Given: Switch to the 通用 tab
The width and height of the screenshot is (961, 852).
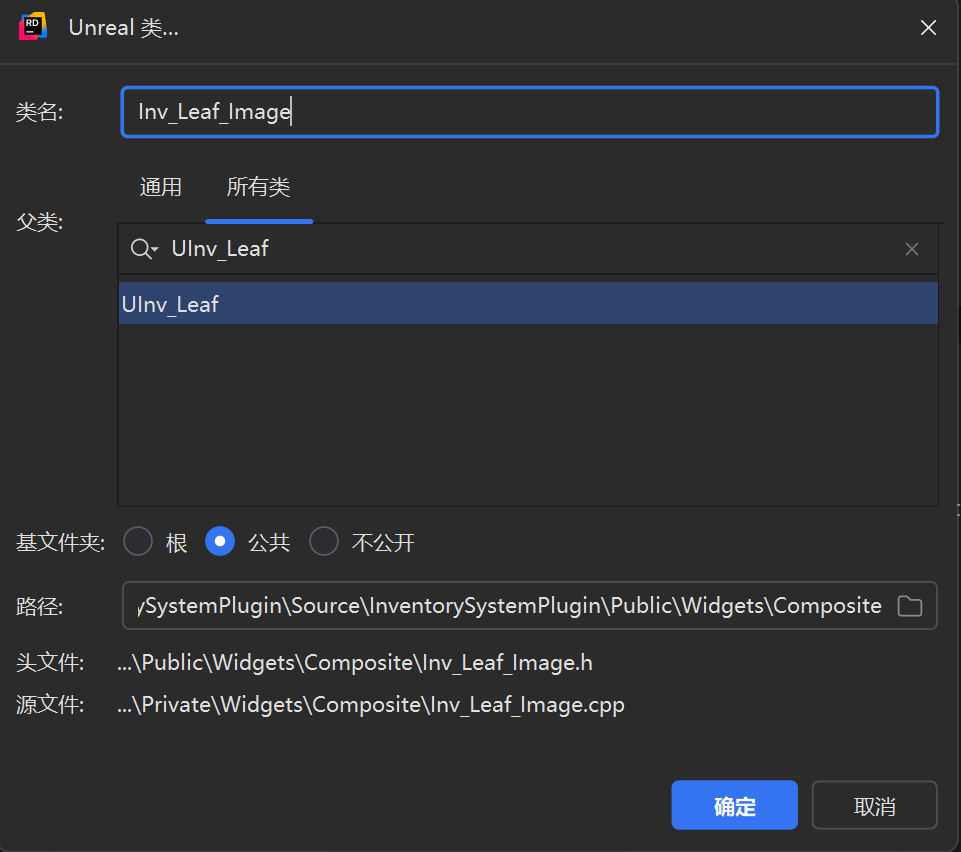Looking at the screenshot, I should point(161,187).
